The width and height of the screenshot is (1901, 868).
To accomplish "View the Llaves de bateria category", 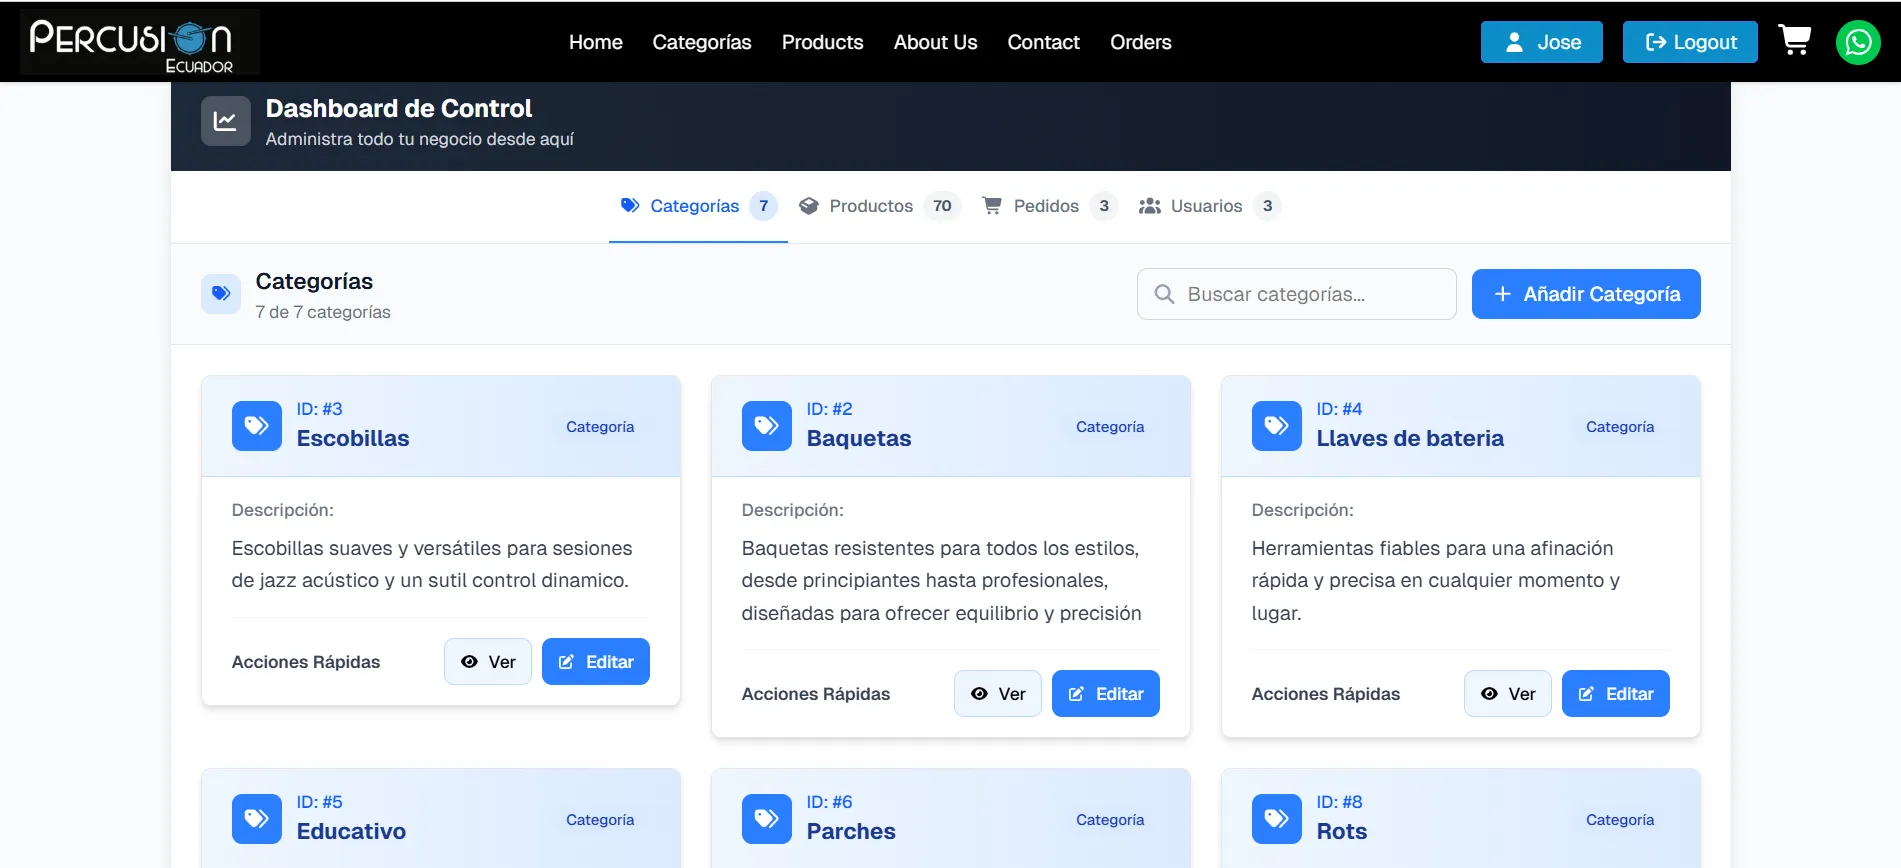I will 1508,694.
